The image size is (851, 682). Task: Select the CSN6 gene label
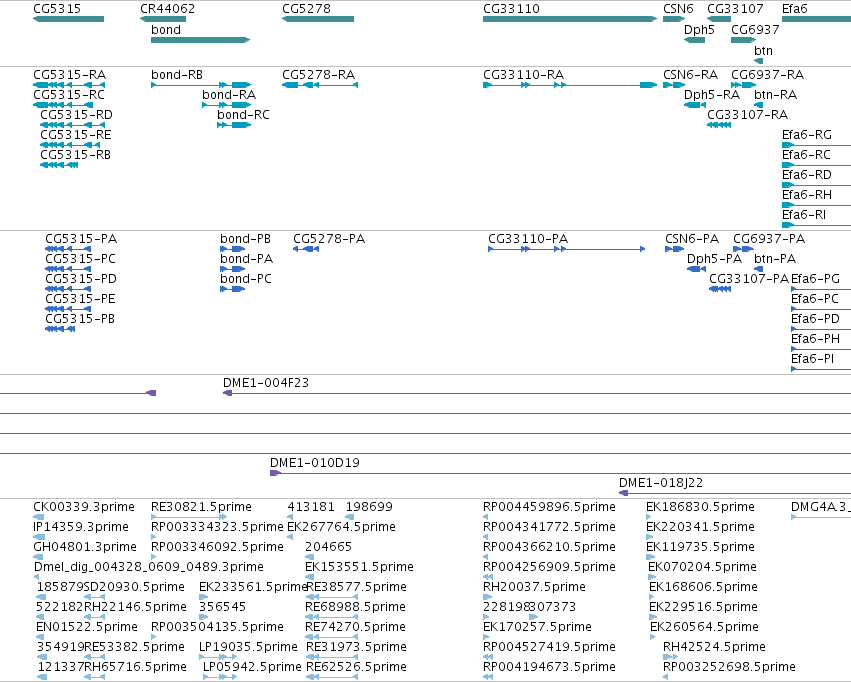pos(678,9)
